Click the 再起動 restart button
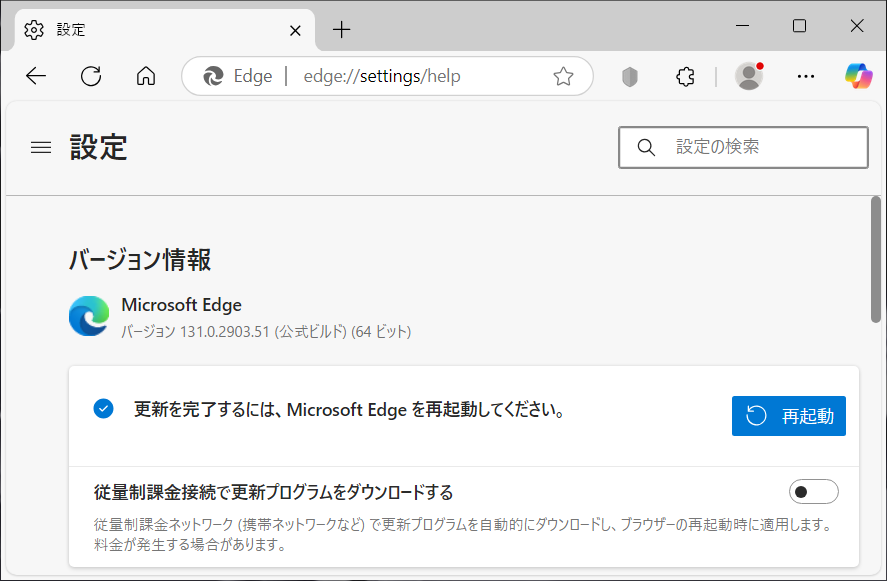This screenshot has height=581, width=887. point(789,416)
